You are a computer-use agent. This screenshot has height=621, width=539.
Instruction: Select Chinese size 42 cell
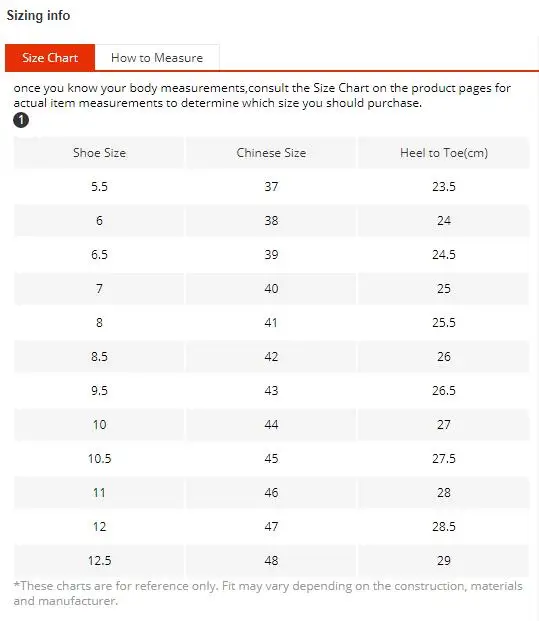[271, 357]
